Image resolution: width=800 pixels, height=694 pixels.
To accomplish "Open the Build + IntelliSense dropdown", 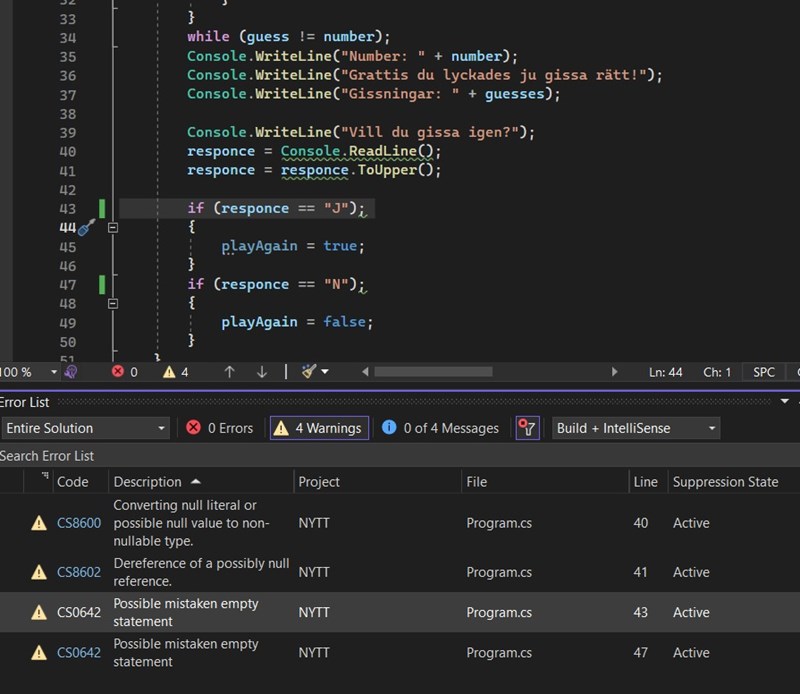I will click(x=636, y=428).
